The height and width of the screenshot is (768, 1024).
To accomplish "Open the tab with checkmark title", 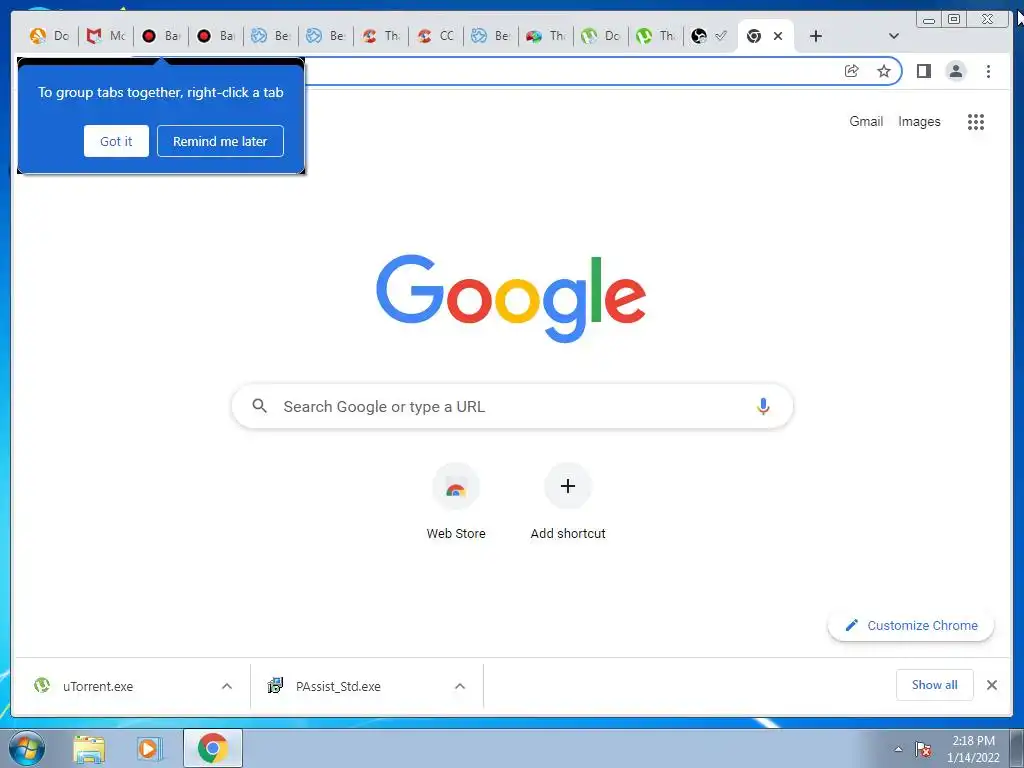I will (710, 36).
